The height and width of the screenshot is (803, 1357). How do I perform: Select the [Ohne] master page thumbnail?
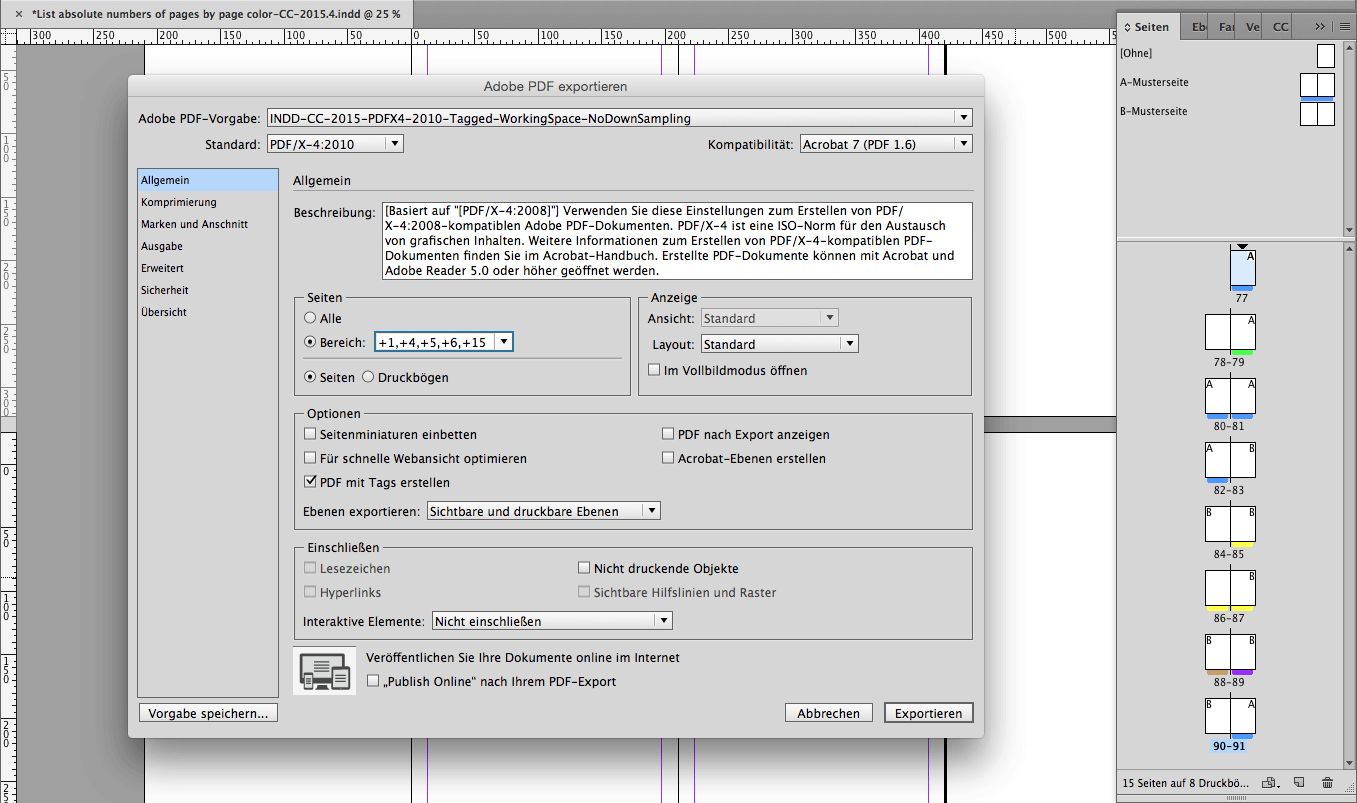(1326, 55)
